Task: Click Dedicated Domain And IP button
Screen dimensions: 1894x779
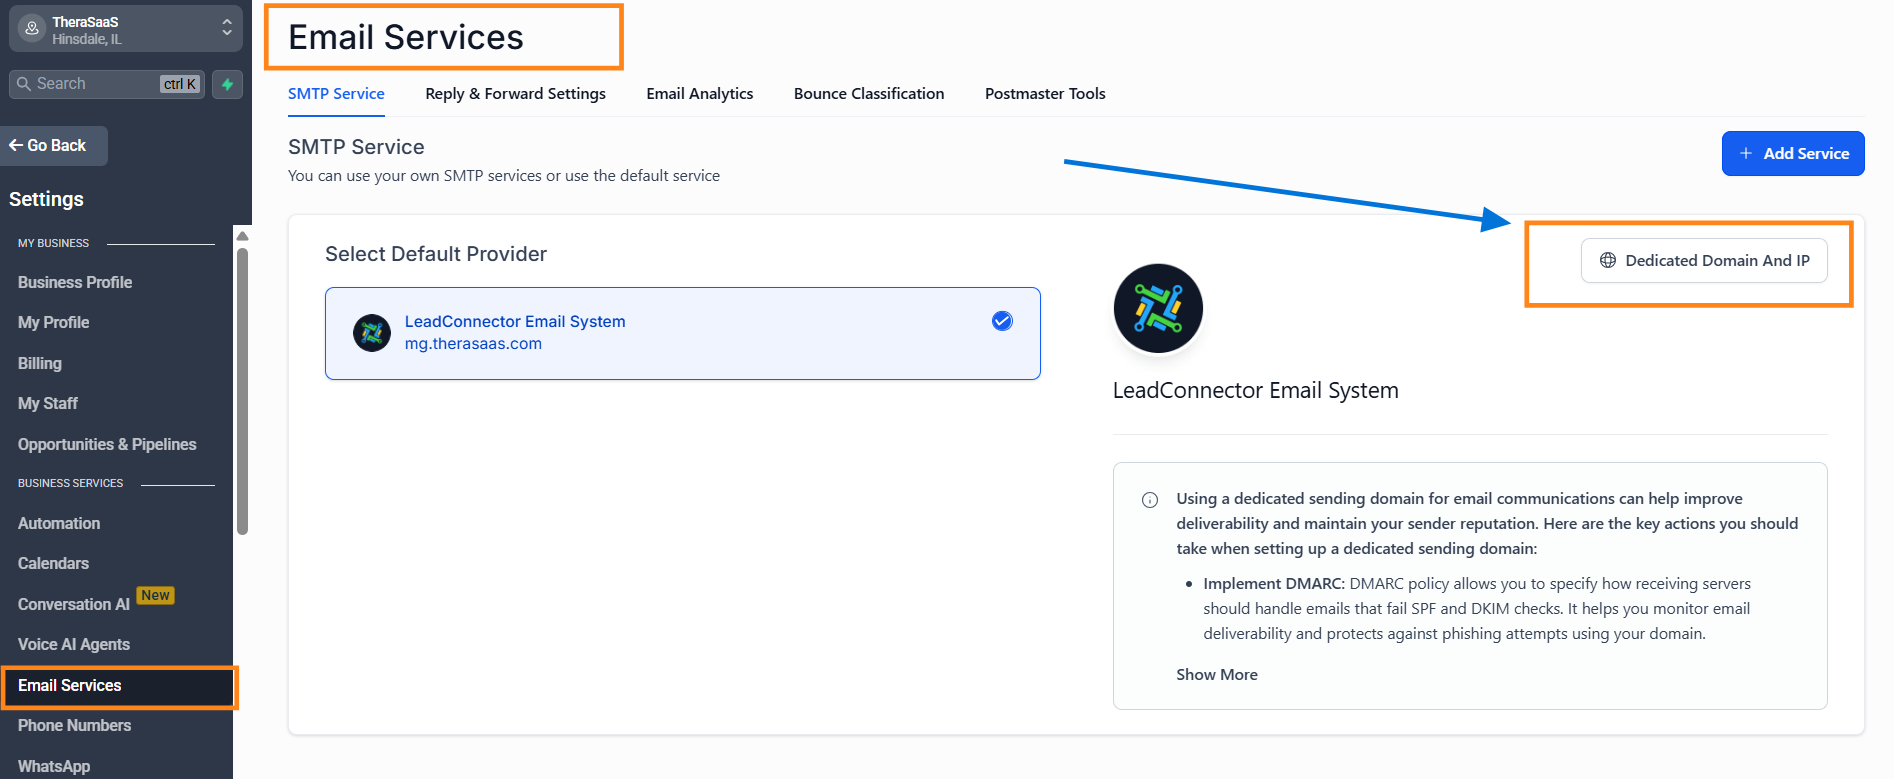Action: pyautogui.click(x=1704, y=260)
